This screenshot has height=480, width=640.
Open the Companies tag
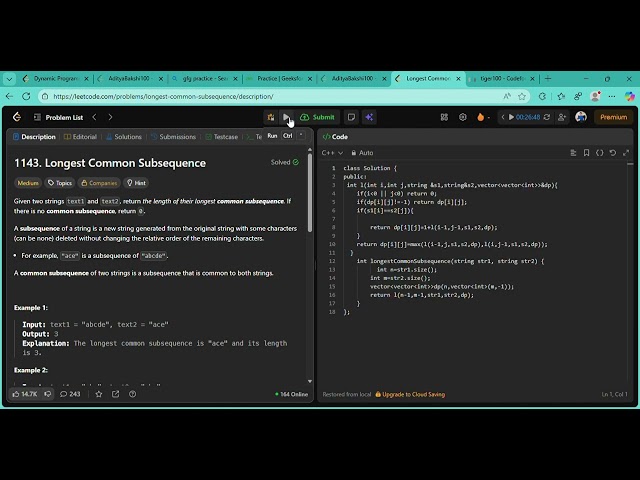click(x=99, y=183)
